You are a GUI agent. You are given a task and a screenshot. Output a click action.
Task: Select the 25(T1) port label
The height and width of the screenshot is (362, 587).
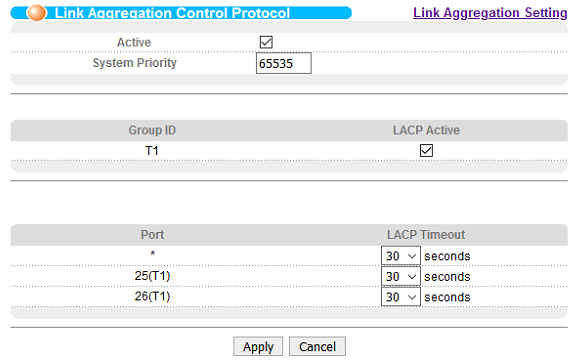[x=152, y=276]
